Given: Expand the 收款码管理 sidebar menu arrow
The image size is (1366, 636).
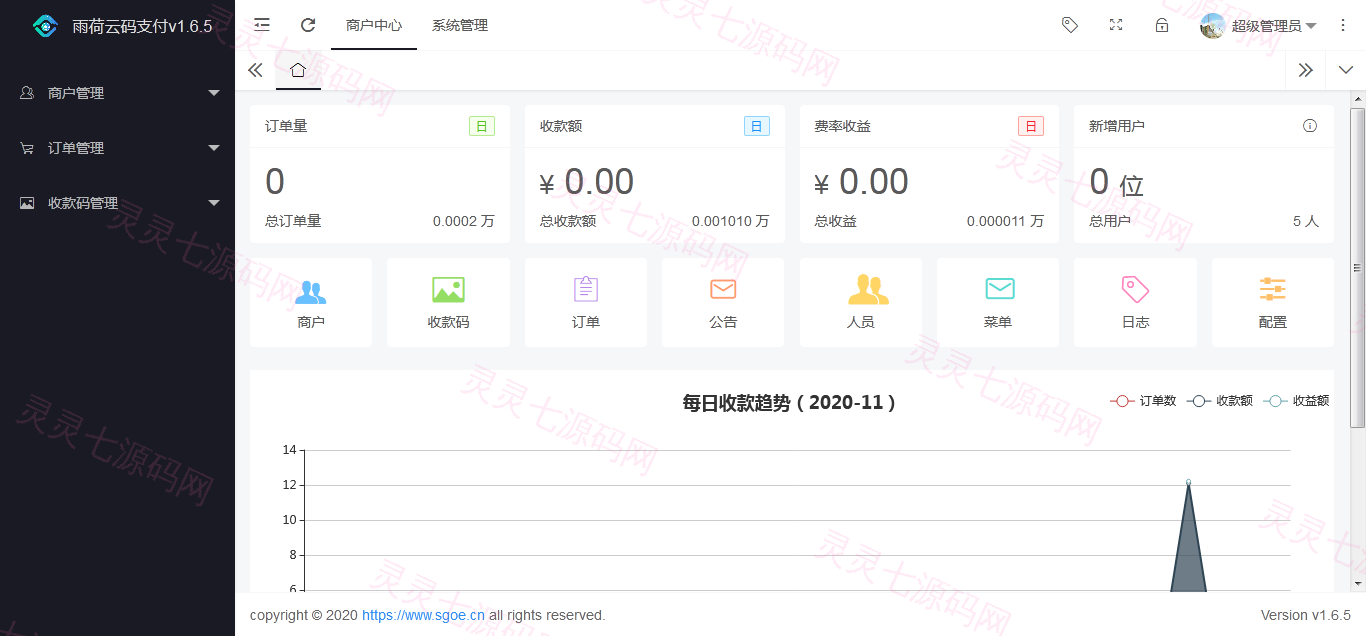Looking at the screenshot, I should 213,203.
